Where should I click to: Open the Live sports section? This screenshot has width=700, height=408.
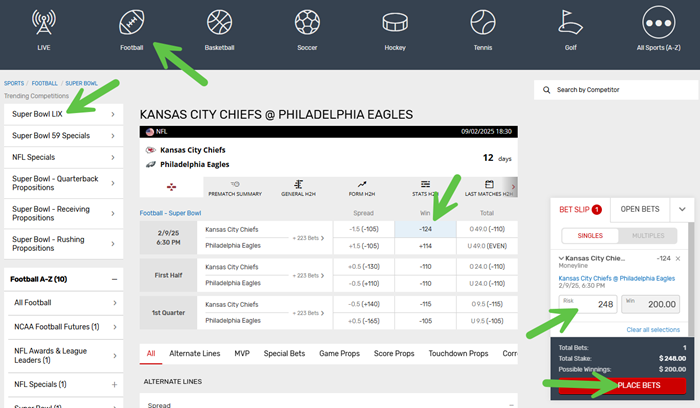pos(43,28)
